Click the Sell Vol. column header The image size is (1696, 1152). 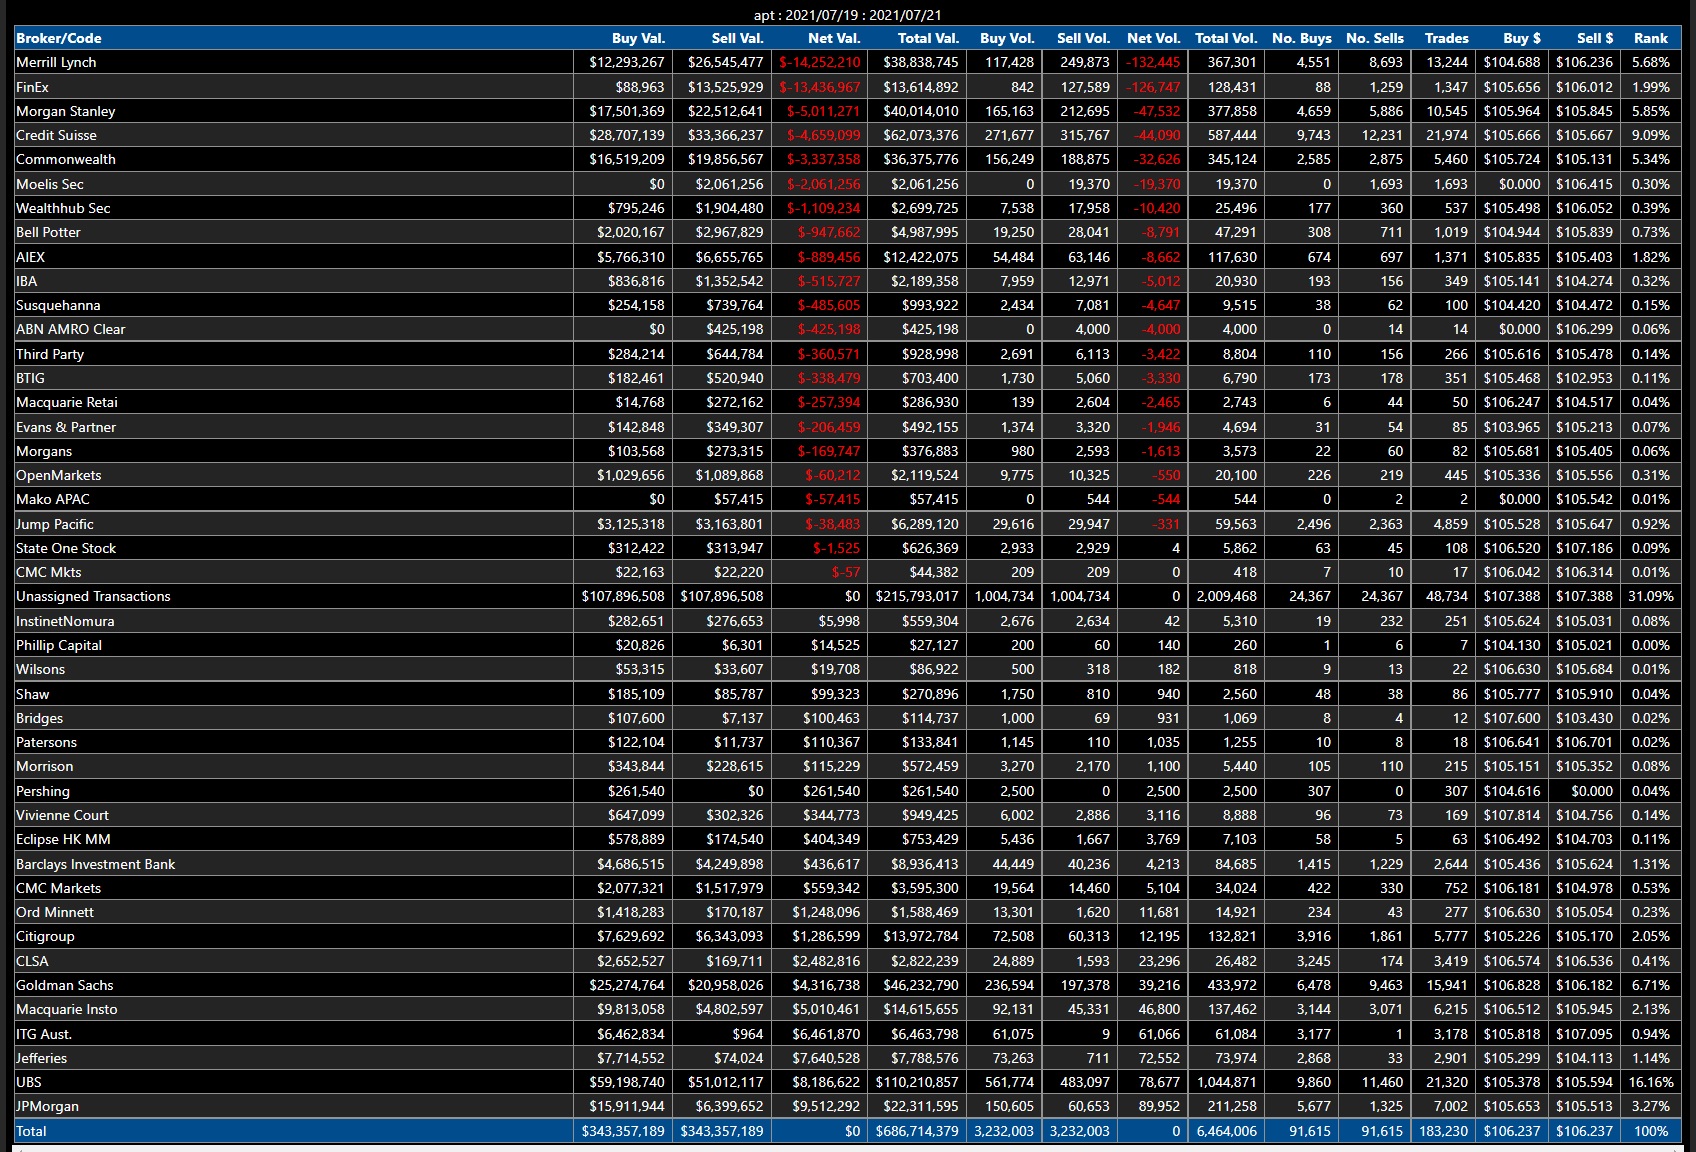pyautogui.click(x=1083, y=38)
